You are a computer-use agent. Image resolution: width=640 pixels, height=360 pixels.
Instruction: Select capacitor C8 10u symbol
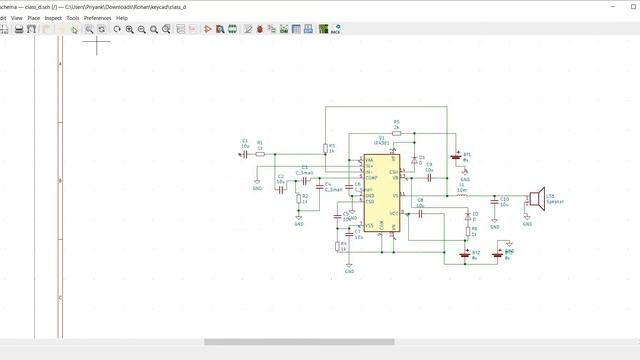(x=420, y=214)
